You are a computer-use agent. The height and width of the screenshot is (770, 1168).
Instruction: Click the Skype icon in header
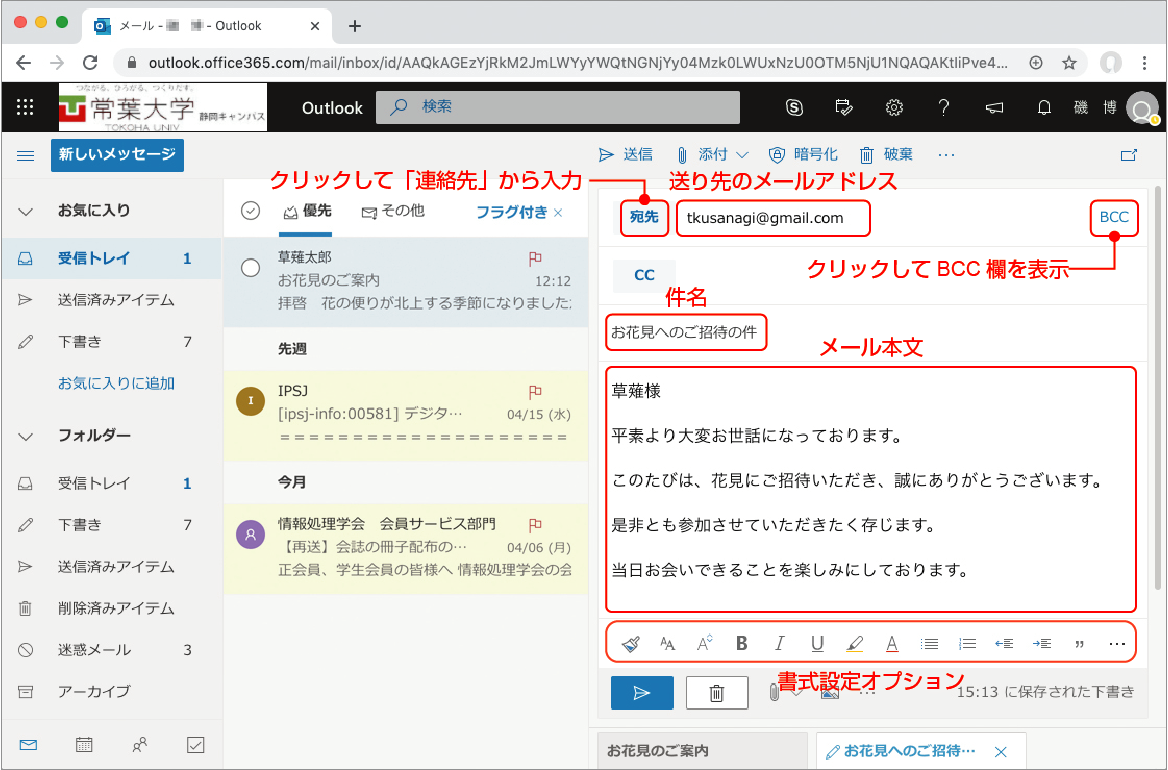[x=795, y=108]
